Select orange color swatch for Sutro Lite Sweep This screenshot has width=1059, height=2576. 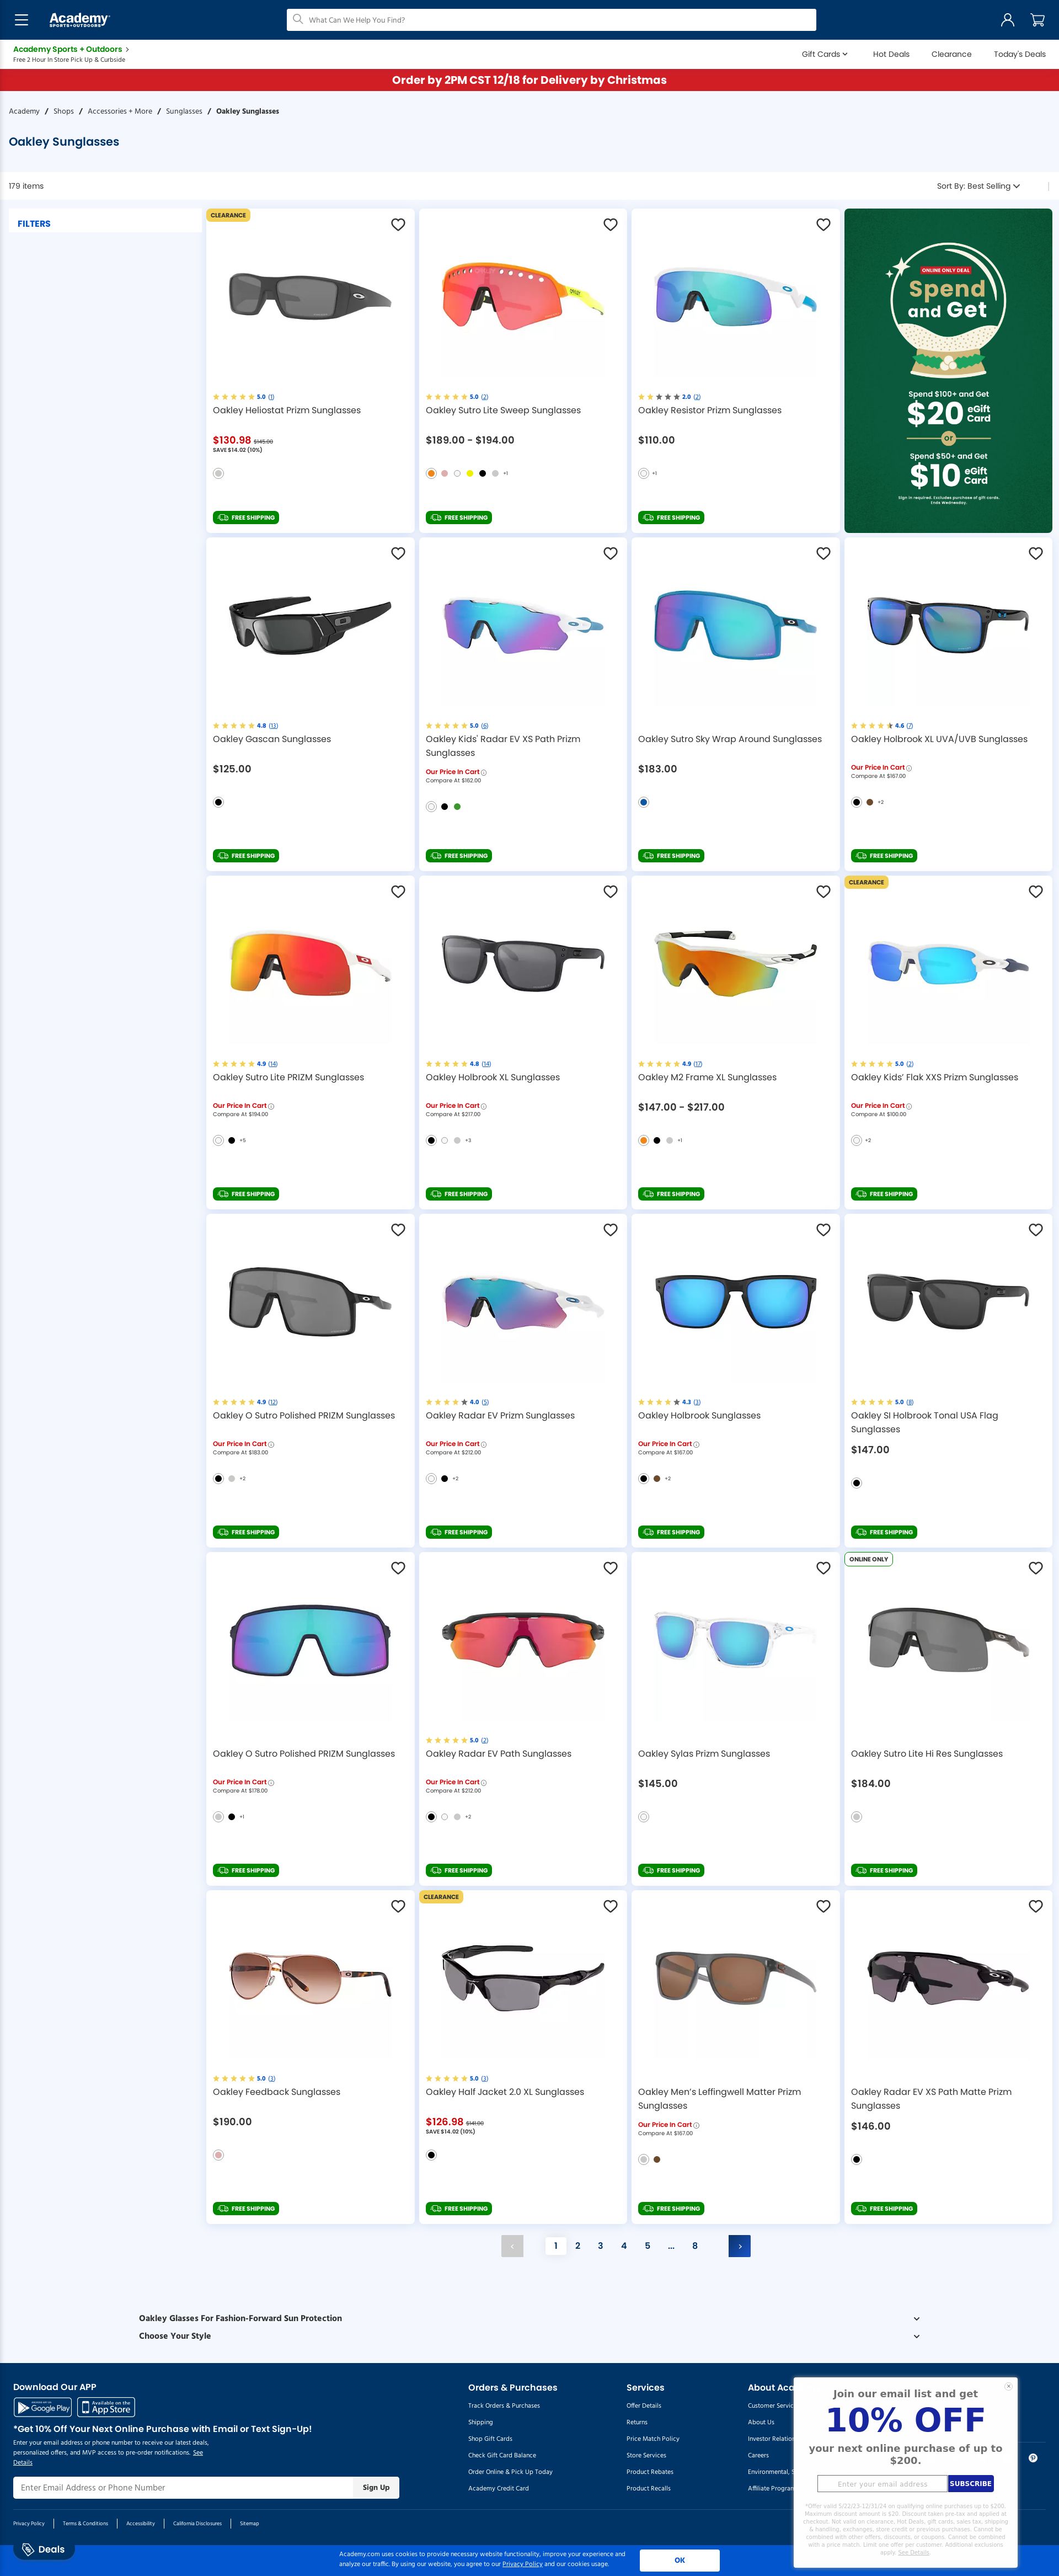pos(431,473)
